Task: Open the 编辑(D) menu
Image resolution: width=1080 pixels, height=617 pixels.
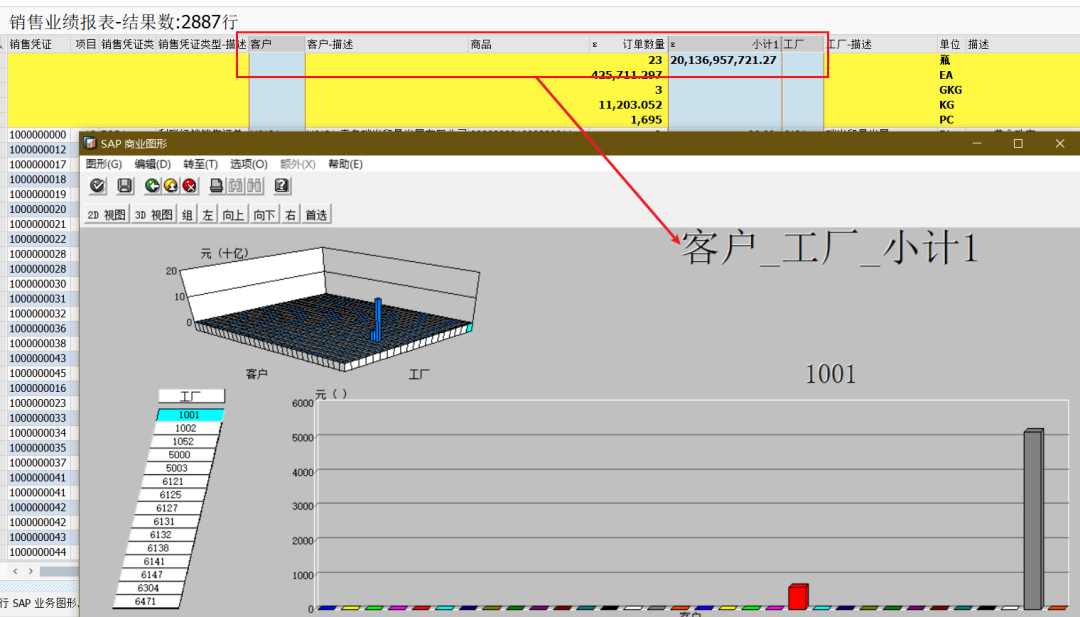Action: (152, 164)
